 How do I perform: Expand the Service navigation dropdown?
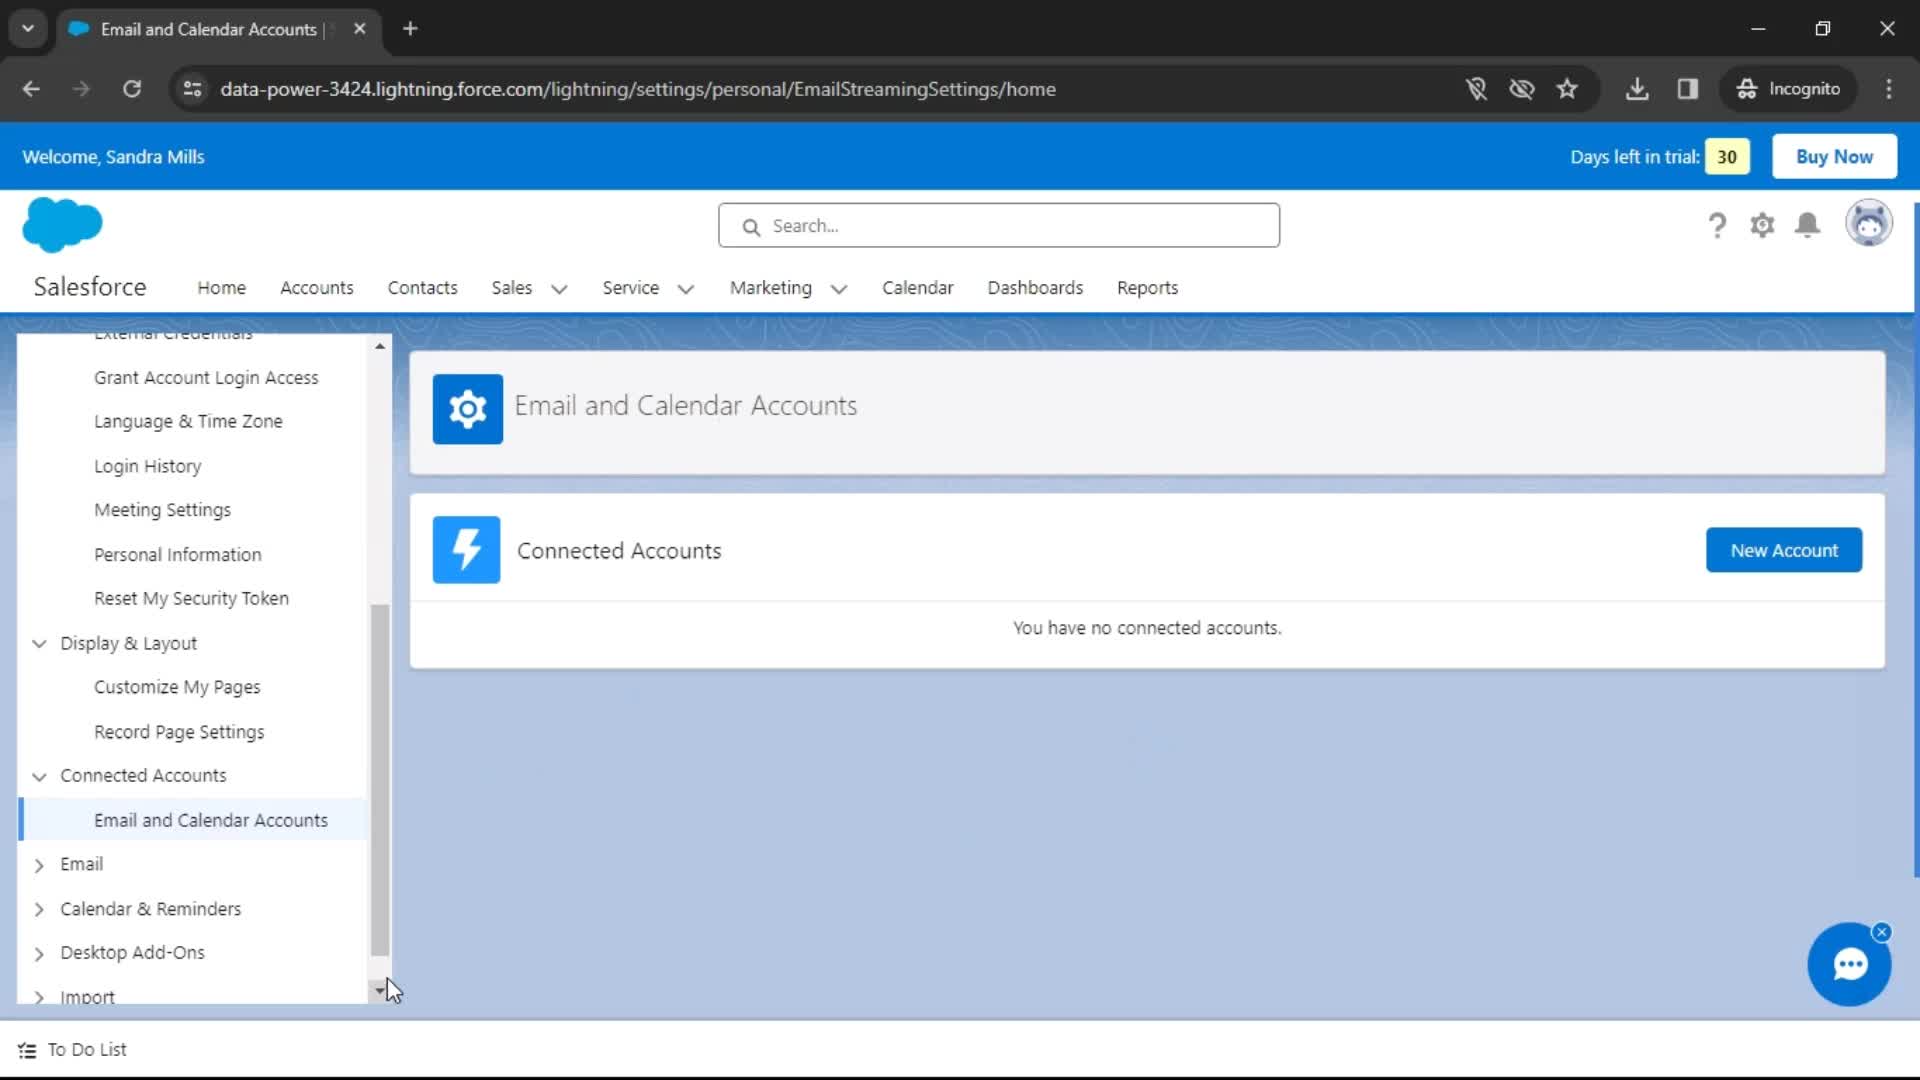coord(686,289)
